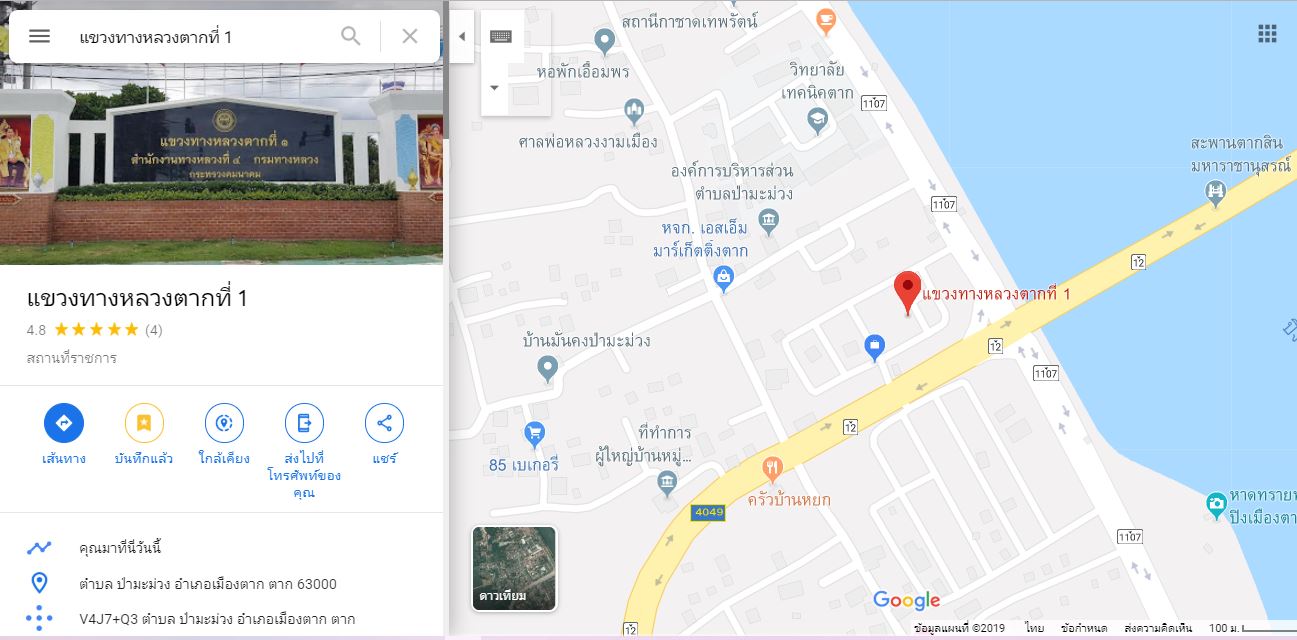Click the ข้อกำหนด terms link
1297x640 pixels.
1084,628
